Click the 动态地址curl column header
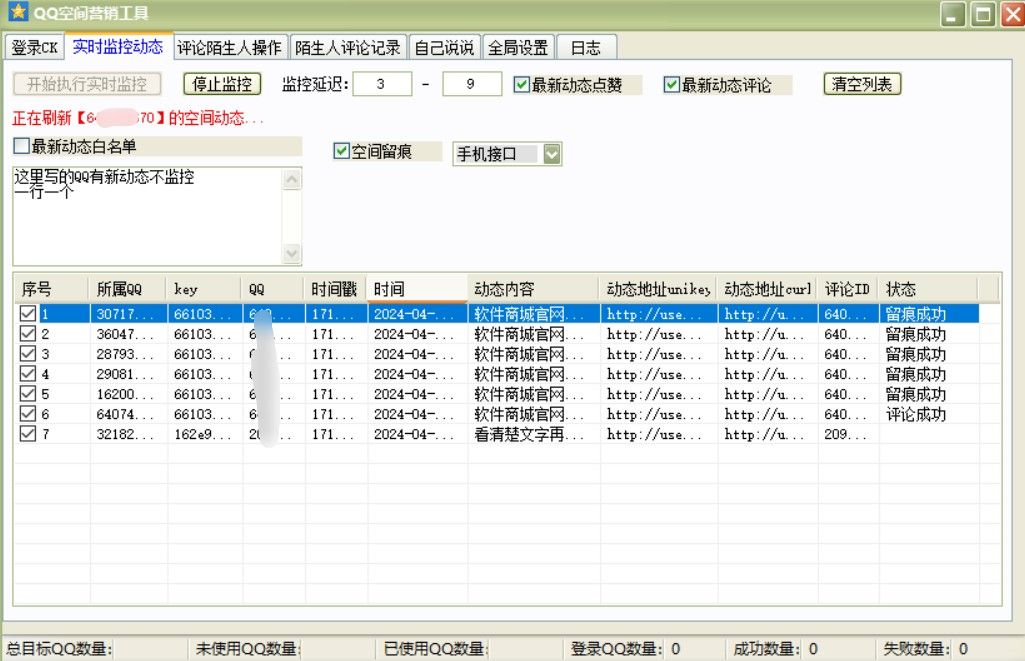This screenshot has height=661, width=1025. tap(767, 288)
